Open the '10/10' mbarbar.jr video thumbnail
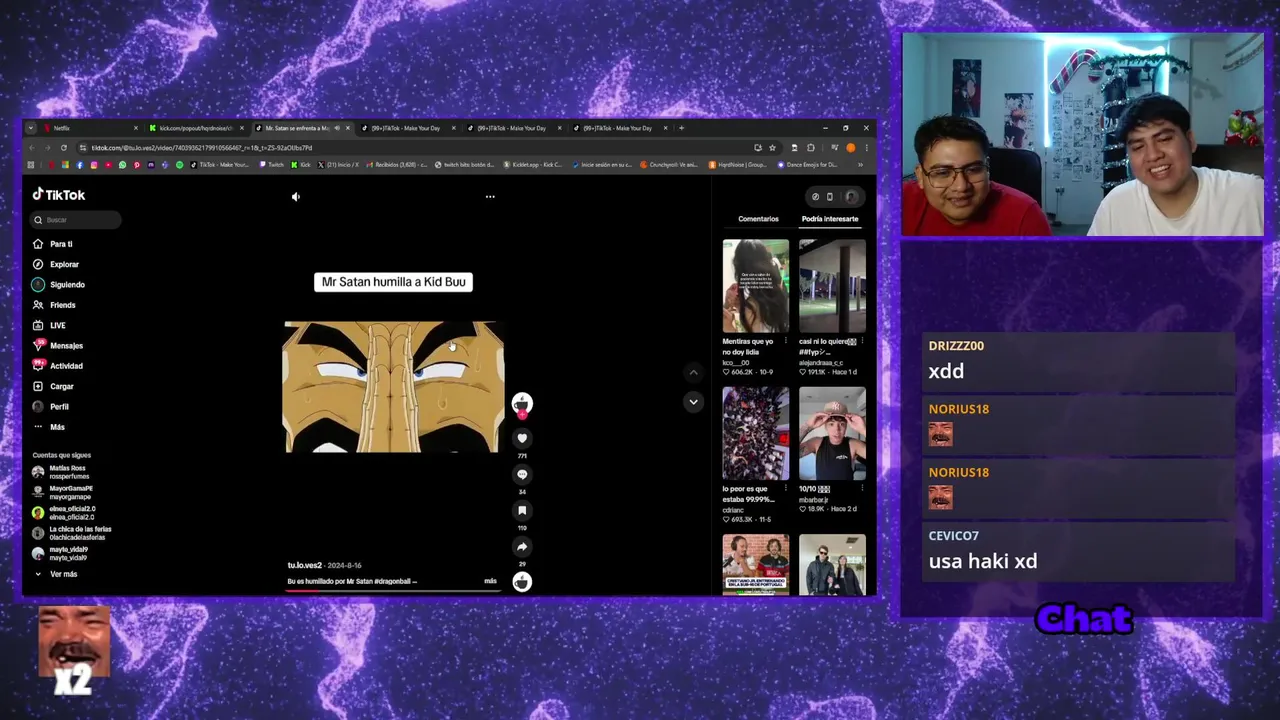 832,434
